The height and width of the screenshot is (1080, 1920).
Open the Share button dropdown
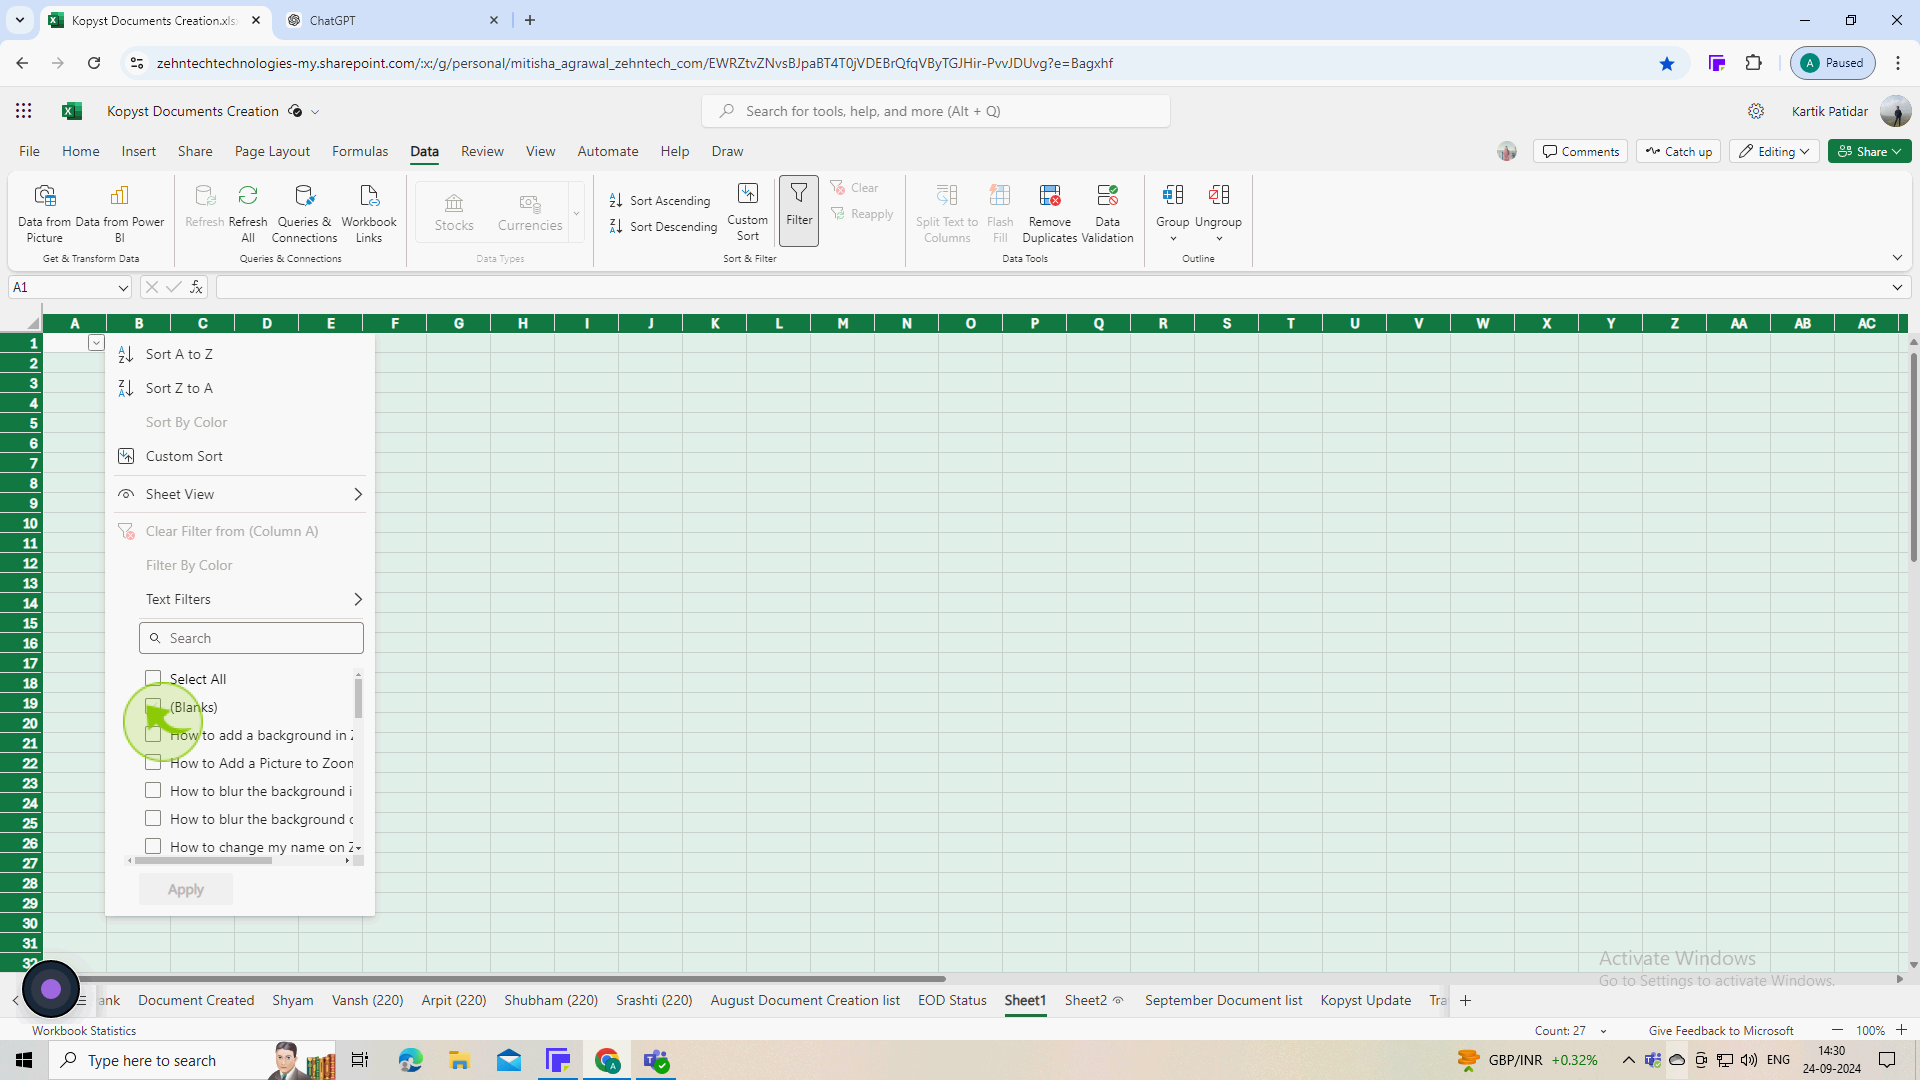pos(1869,151)
